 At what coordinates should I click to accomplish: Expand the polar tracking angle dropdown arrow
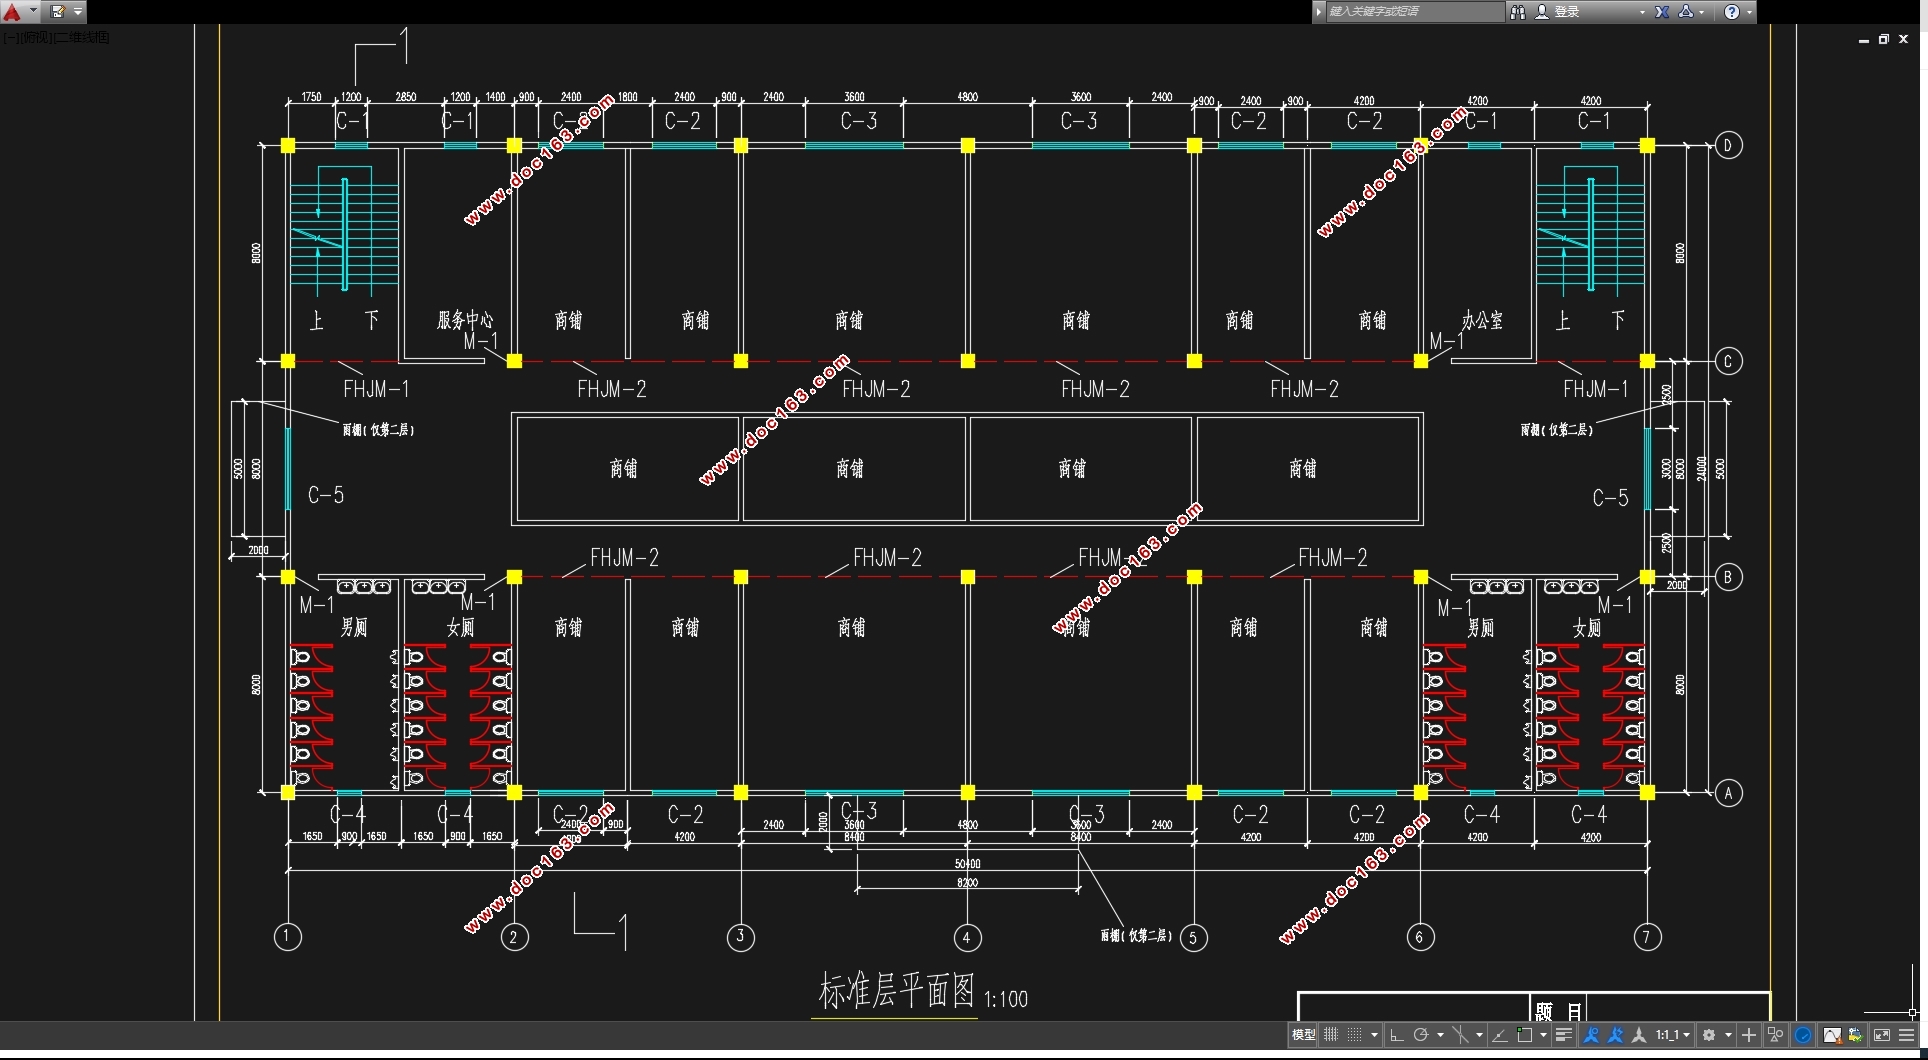click(x=1440, y=1035)
